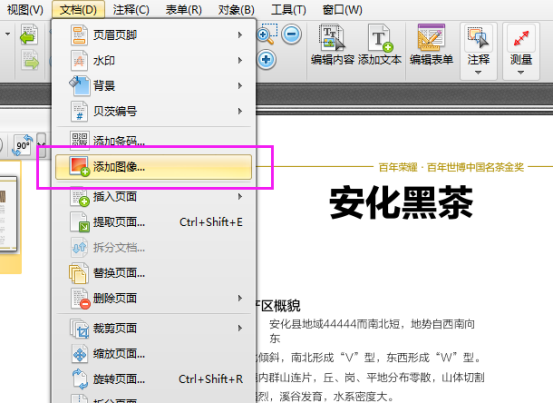Open the dropdown arrow under 注释
The image size is (554, 403).
478,73
